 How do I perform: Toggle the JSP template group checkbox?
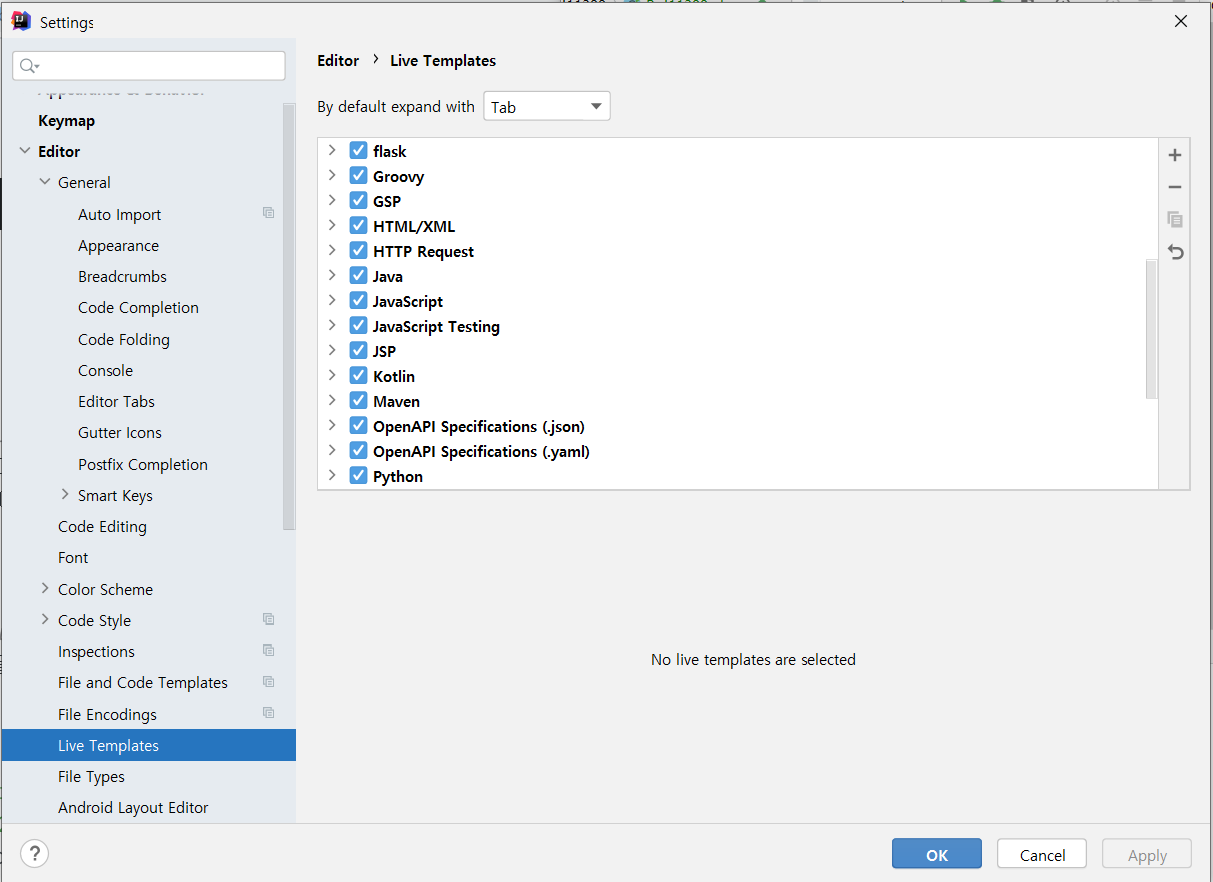[x=358, y=350]
